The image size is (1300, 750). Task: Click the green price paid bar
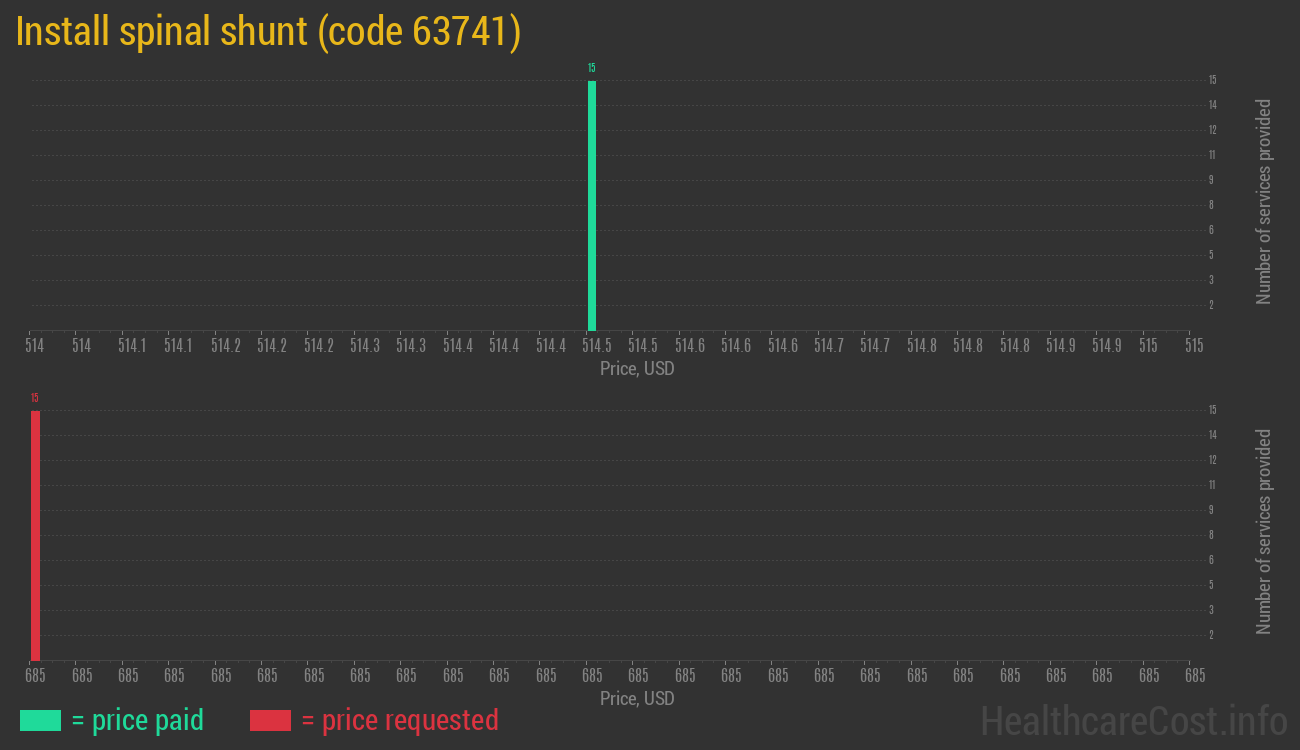pyautogui.click(x=592, y=205)
